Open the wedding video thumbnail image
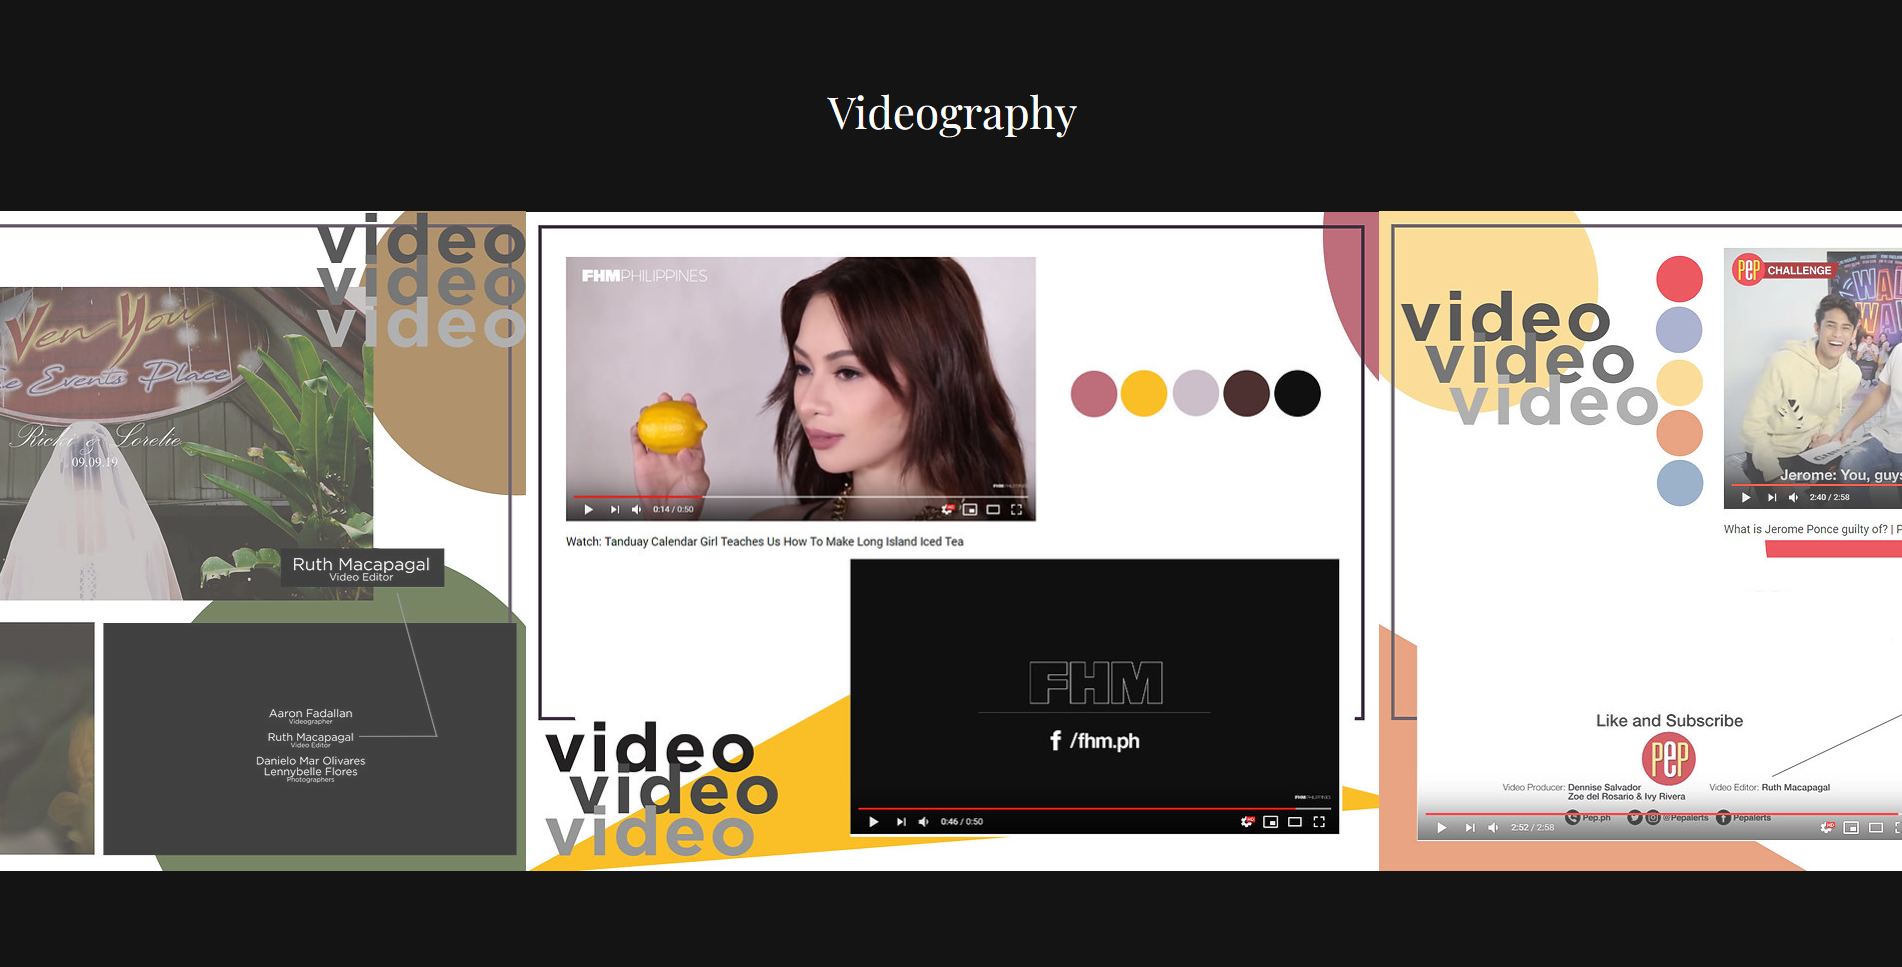 click(x=186, y=443)
